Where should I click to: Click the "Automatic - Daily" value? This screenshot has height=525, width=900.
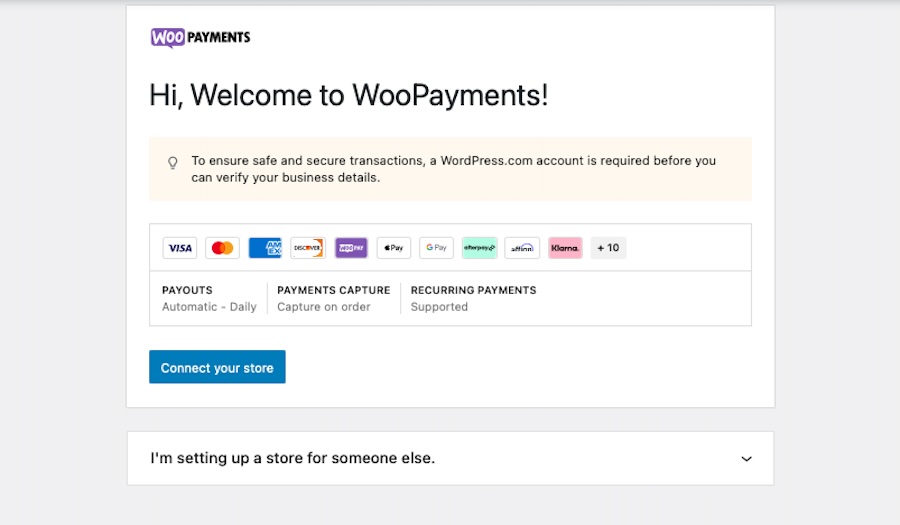[209, 307]
